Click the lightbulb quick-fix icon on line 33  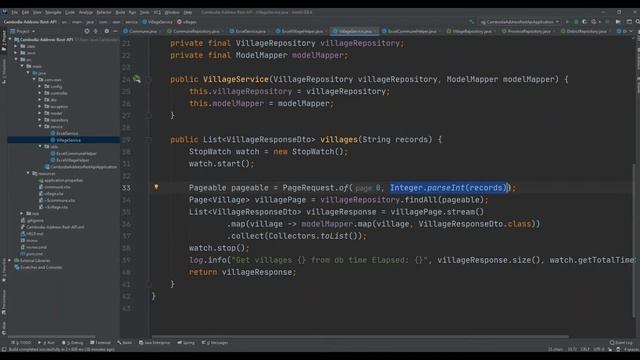pos(156,187)
